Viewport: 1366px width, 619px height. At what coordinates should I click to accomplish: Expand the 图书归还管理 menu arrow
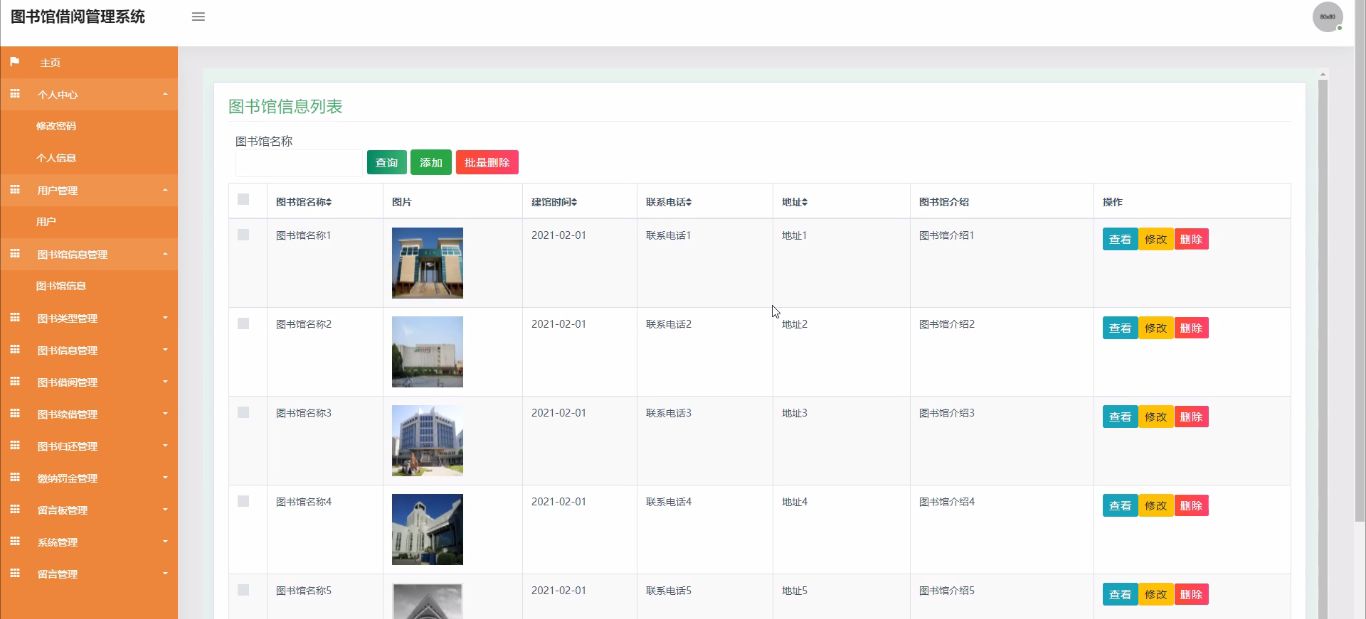pos(165,446)
